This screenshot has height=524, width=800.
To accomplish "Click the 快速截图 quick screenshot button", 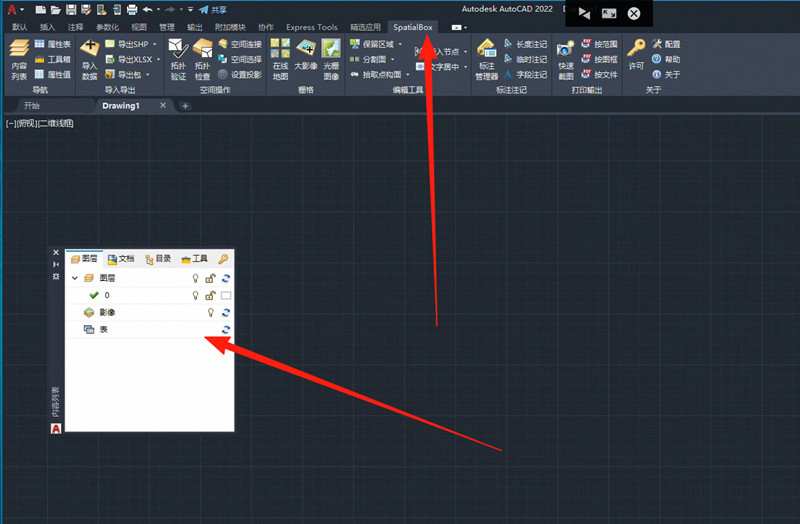I will (565, 61).
